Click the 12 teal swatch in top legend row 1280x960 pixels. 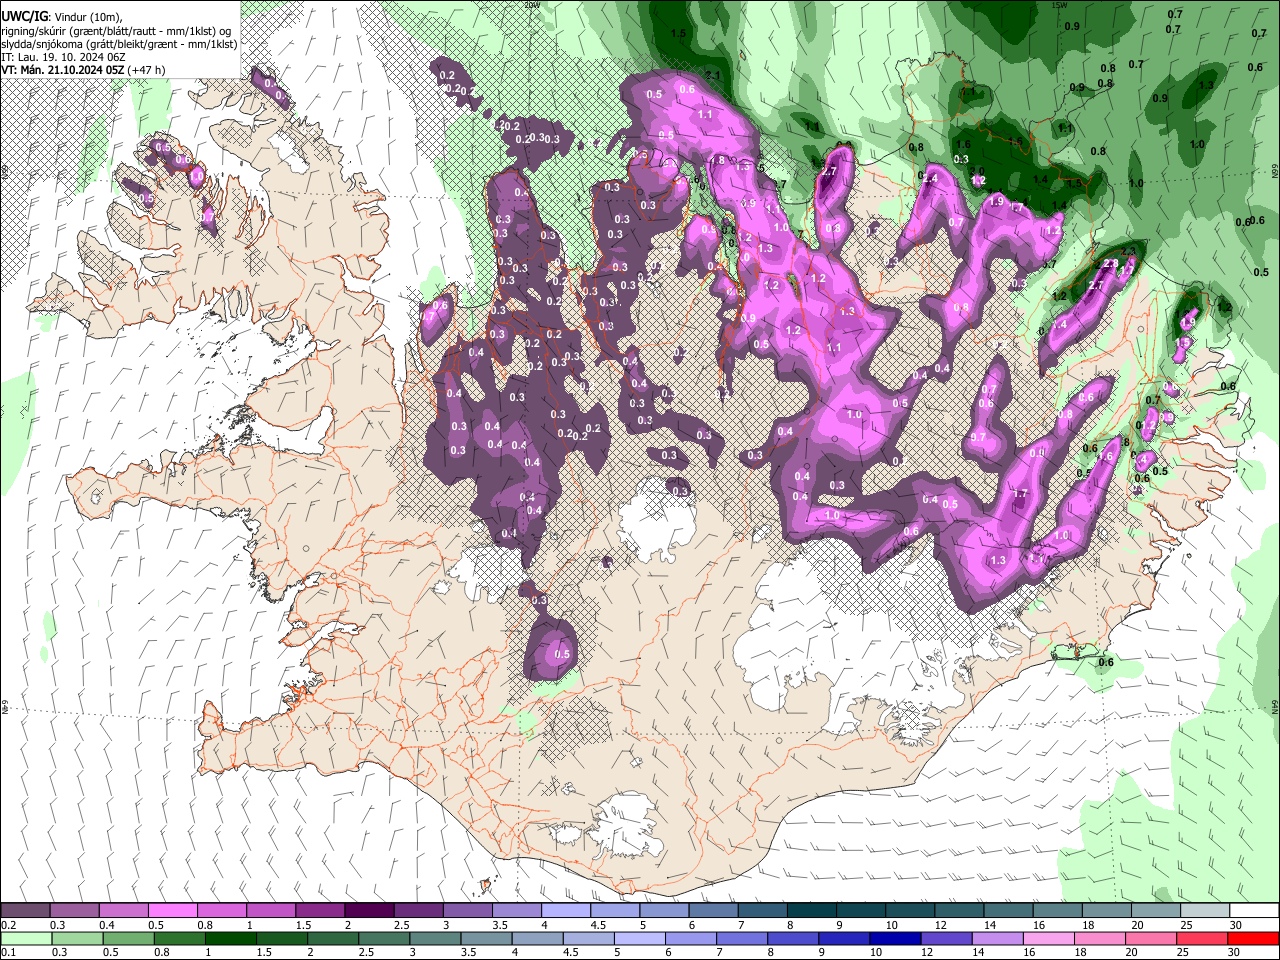point(958,911)
